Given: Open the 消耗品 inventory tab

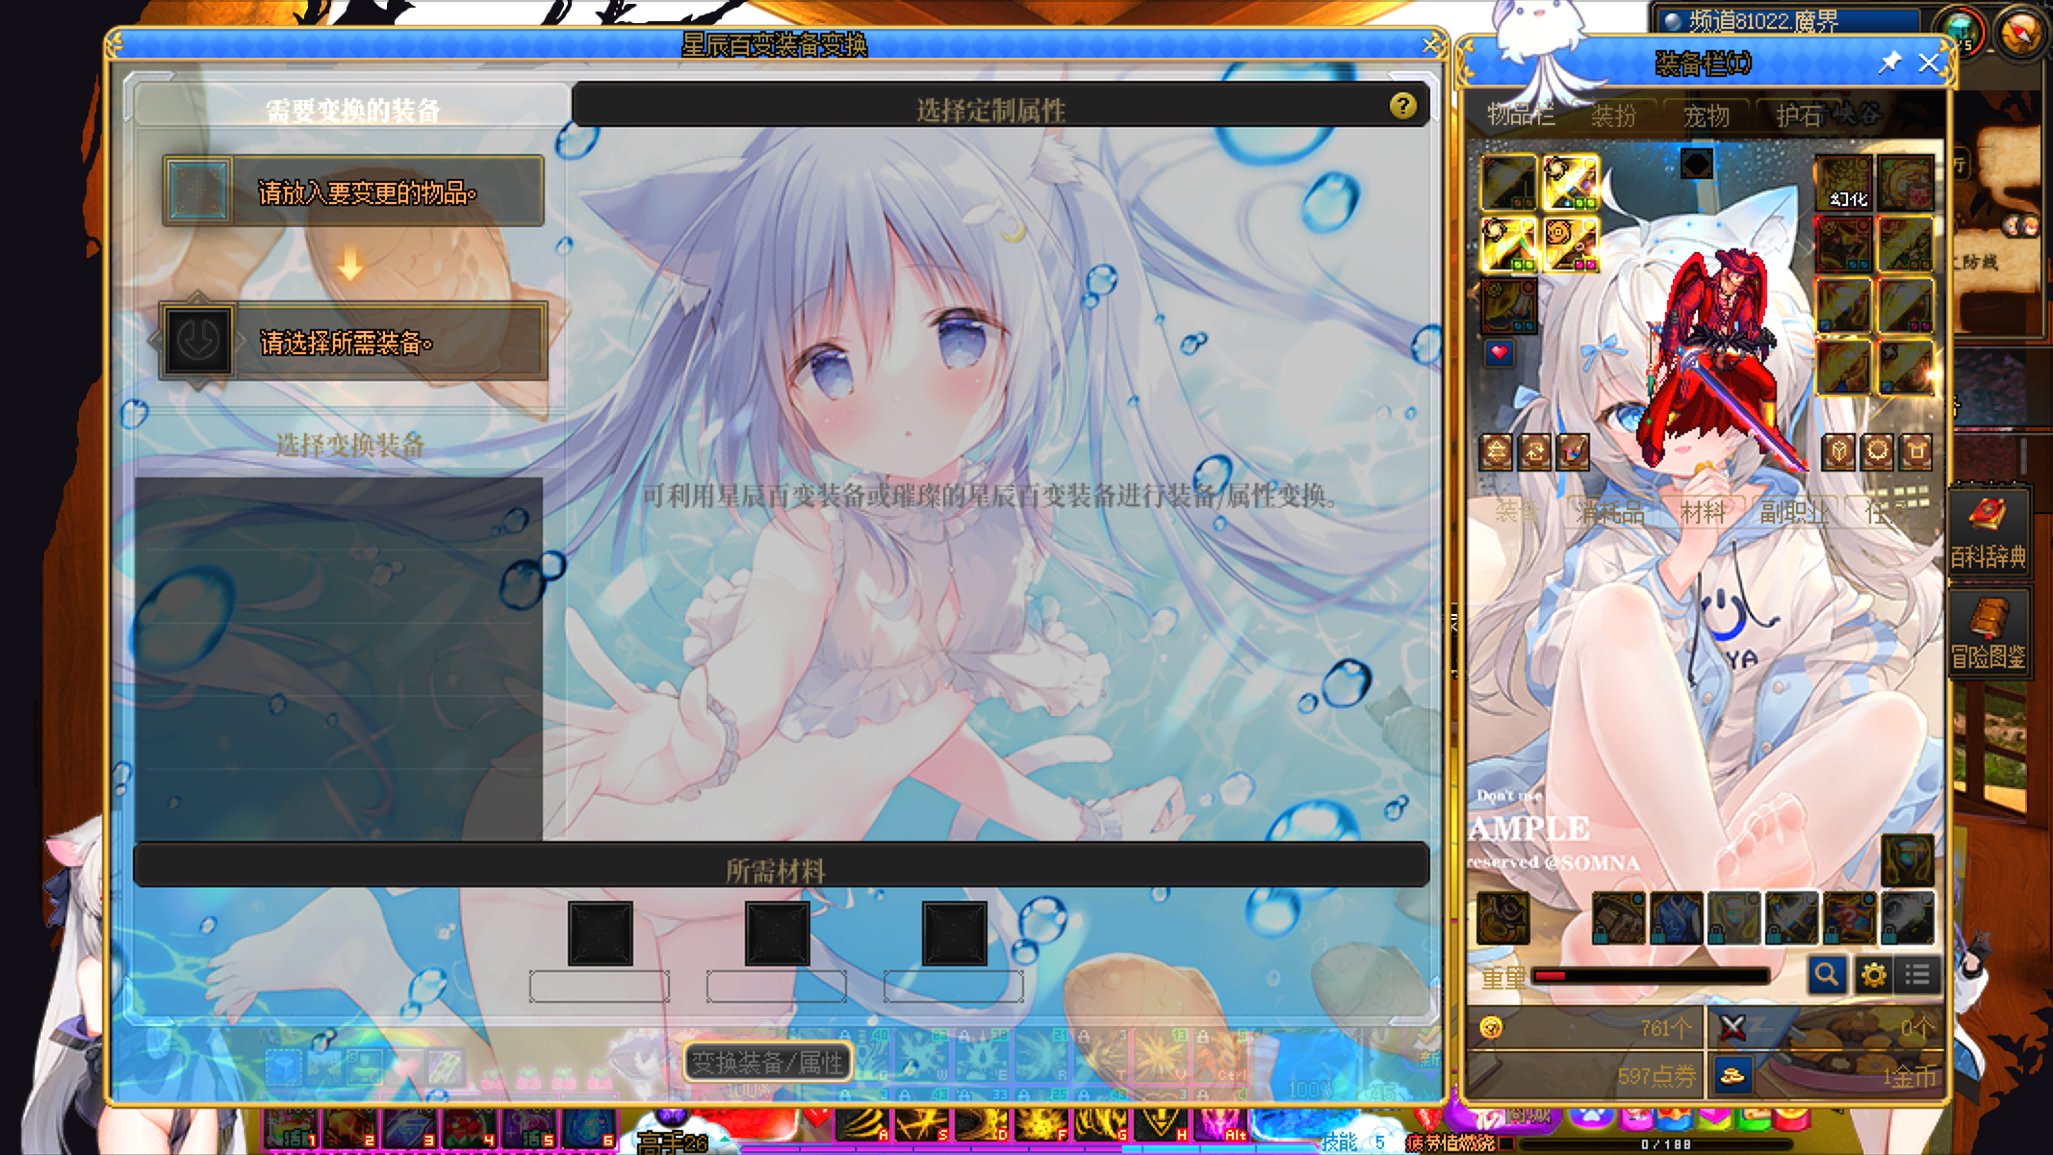Looking at the screenshot, I should pyautogui.click(x=1610, y=513).
